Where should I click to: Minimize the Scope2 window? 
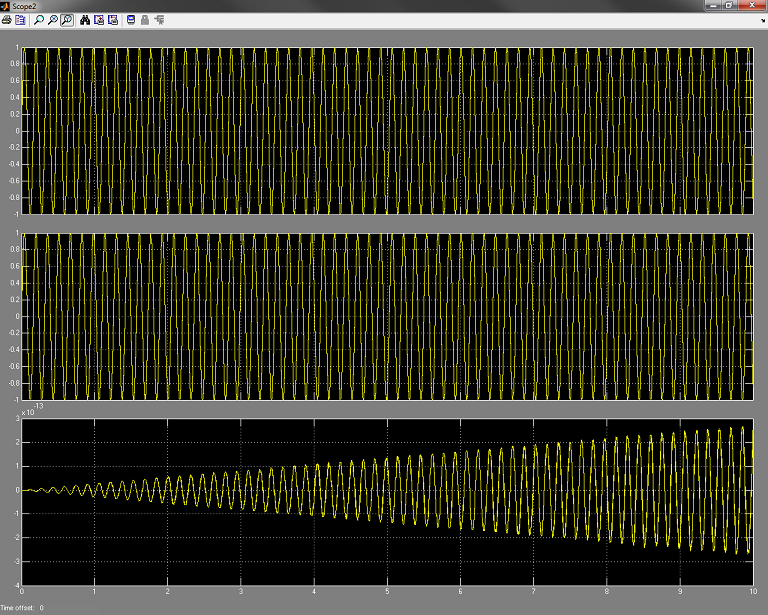click(x=715, y=6)
